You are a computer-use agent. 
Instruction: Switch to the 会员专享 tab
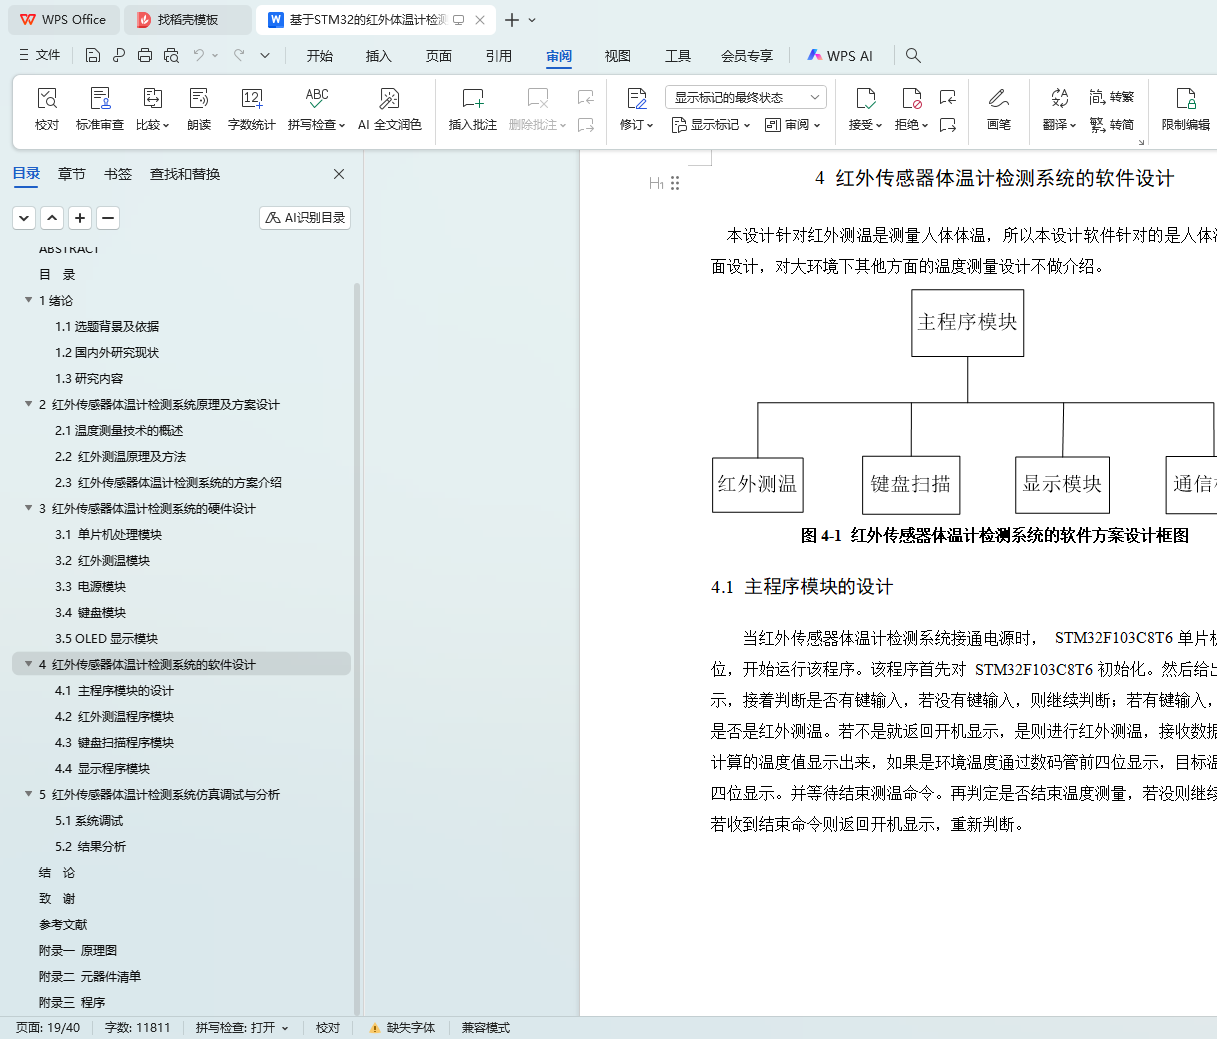coord(747,56)
